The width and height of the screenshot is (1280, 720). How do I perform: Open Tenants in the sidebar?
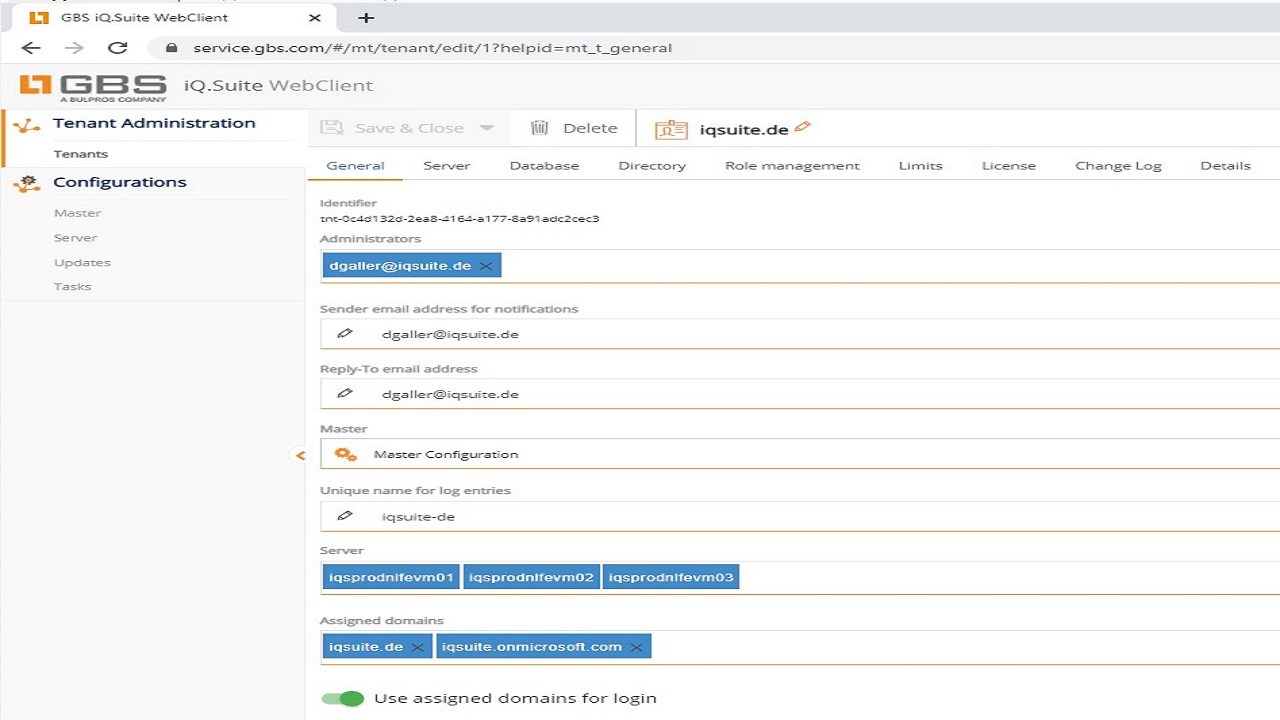pos(81,154)
